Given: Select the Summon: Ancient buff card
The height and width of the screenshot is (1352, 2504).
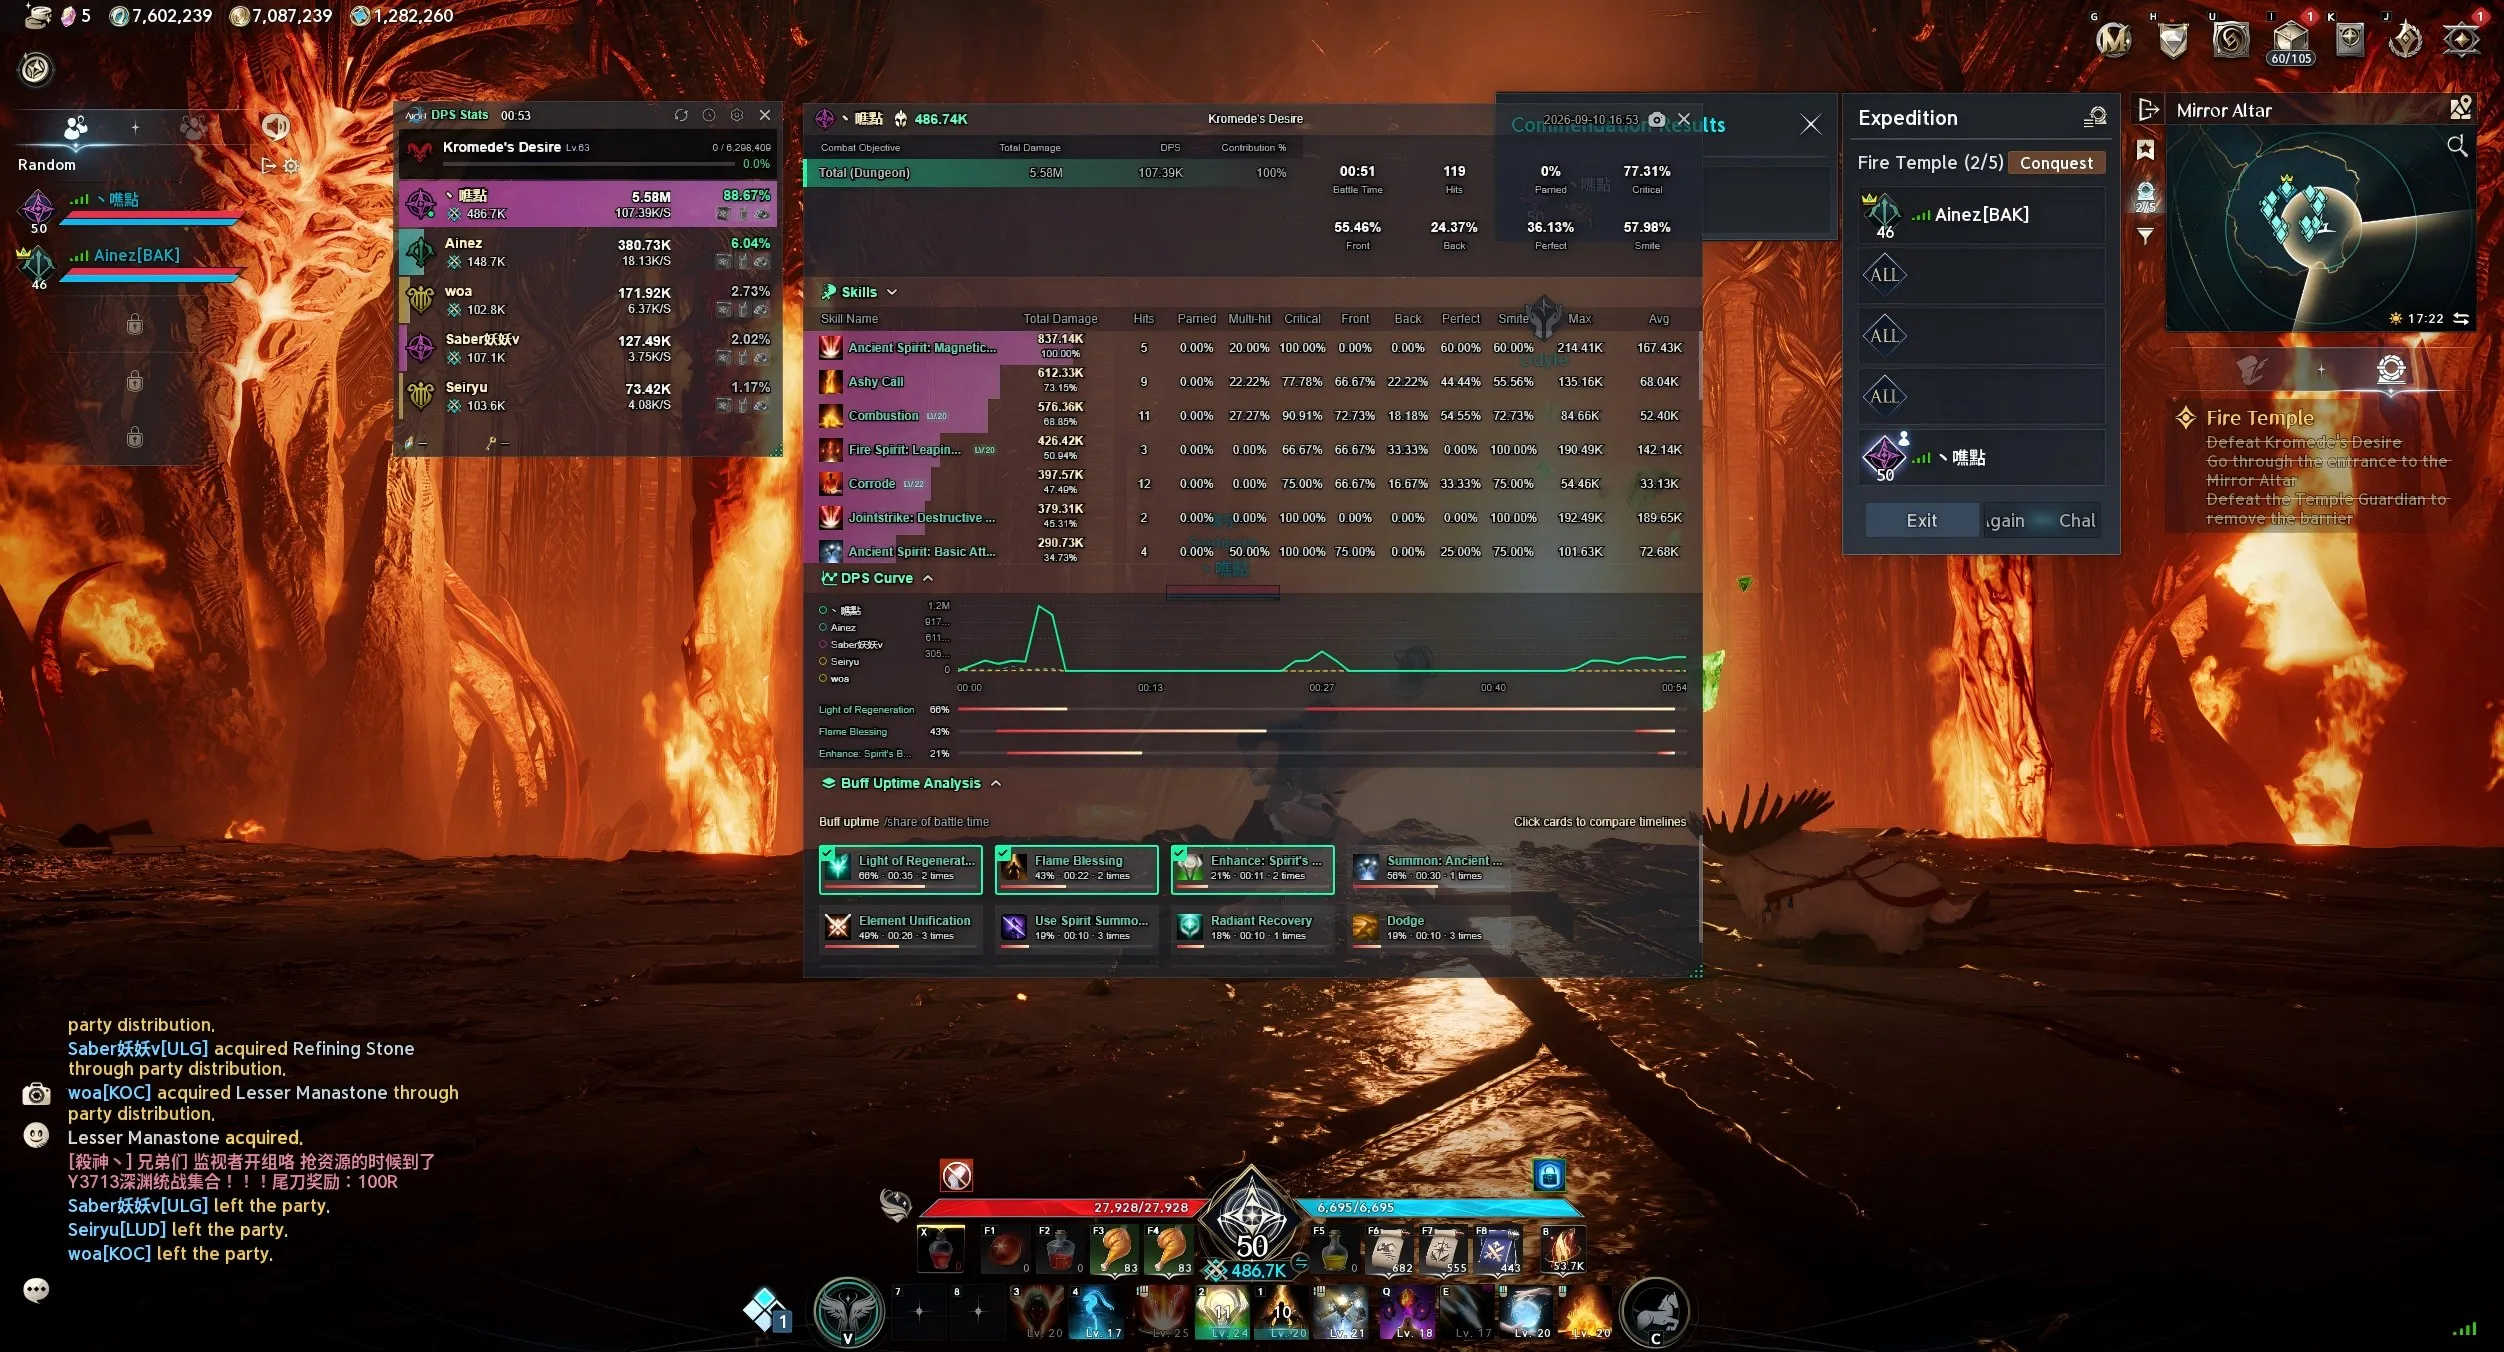Looking at the screenshot, I should point(1428,869).
